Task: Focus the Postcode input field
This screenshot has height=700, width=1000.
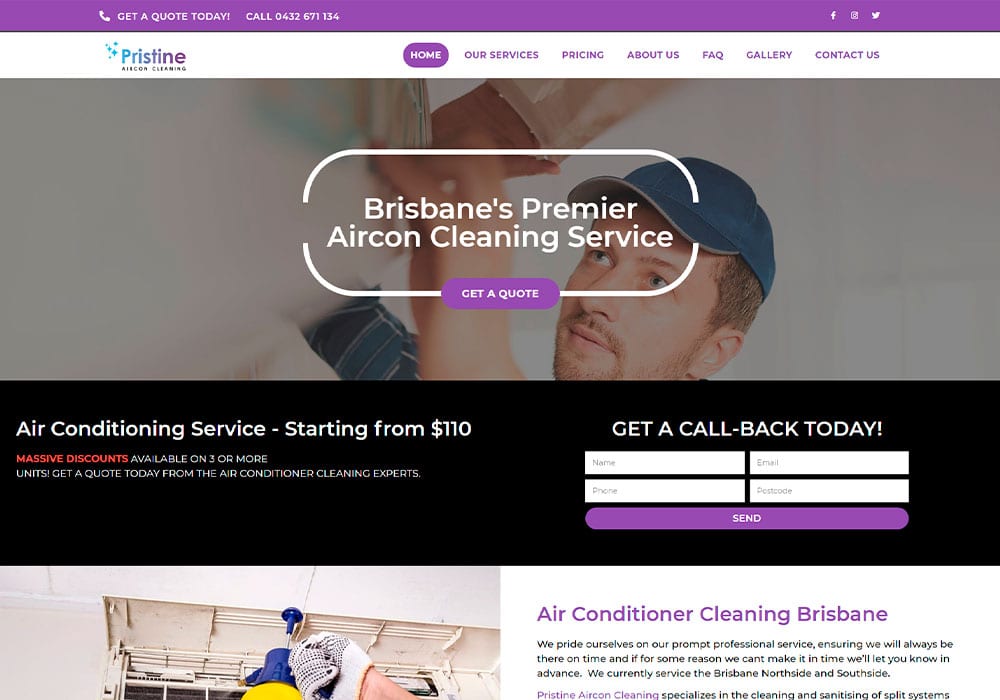Action: 829,491
